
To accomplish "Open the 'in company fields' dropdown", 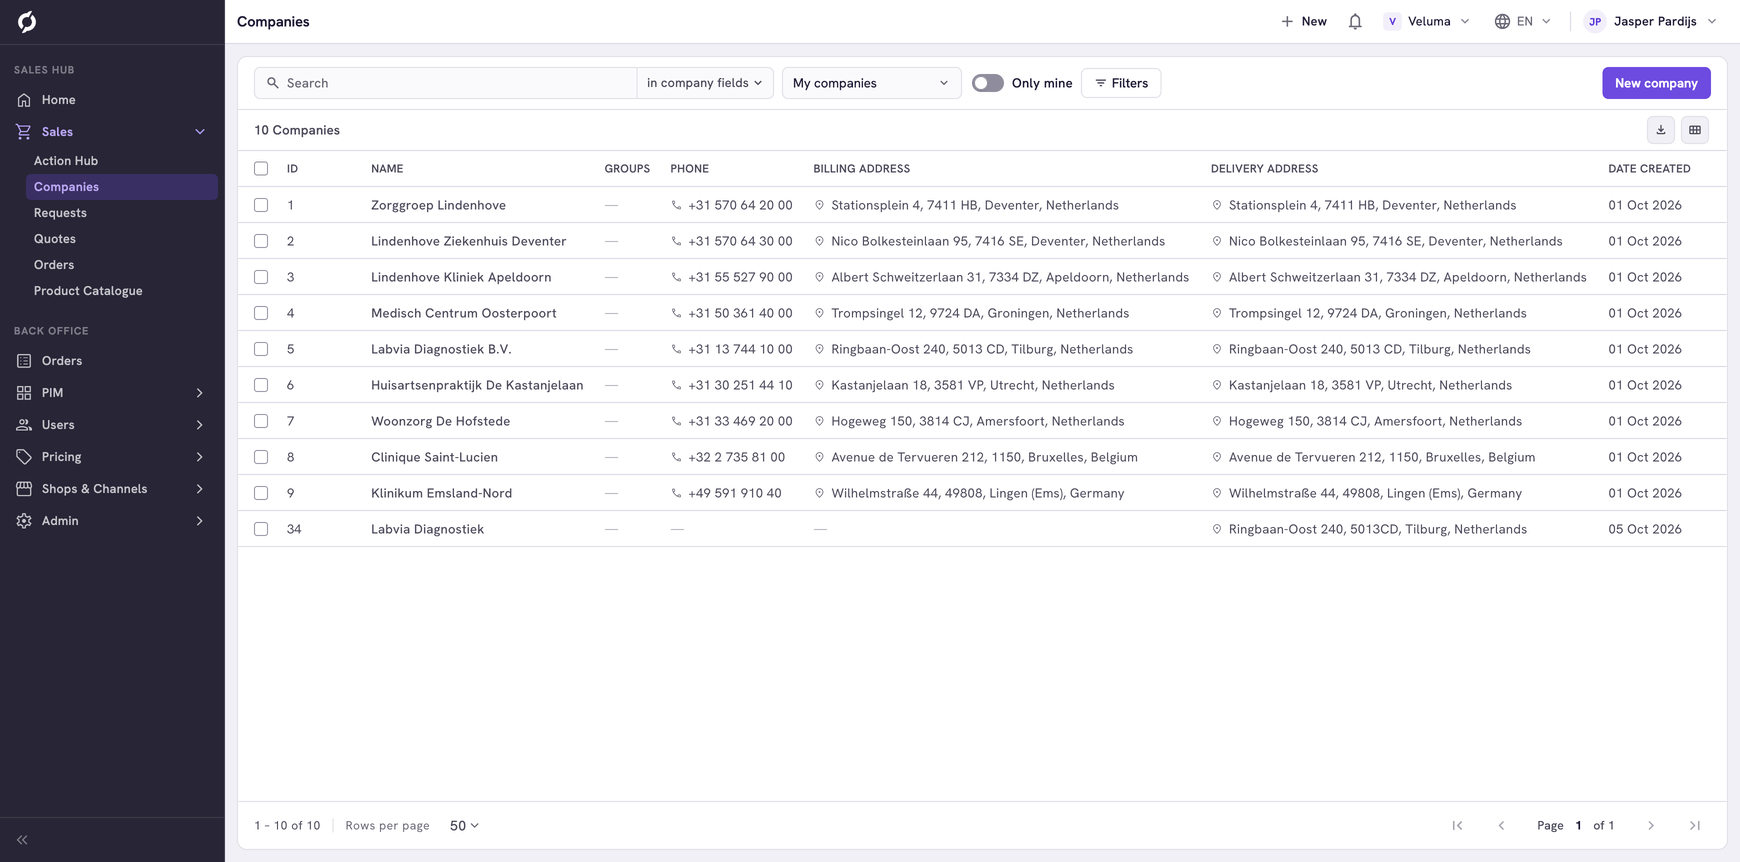I will (705, 83).
